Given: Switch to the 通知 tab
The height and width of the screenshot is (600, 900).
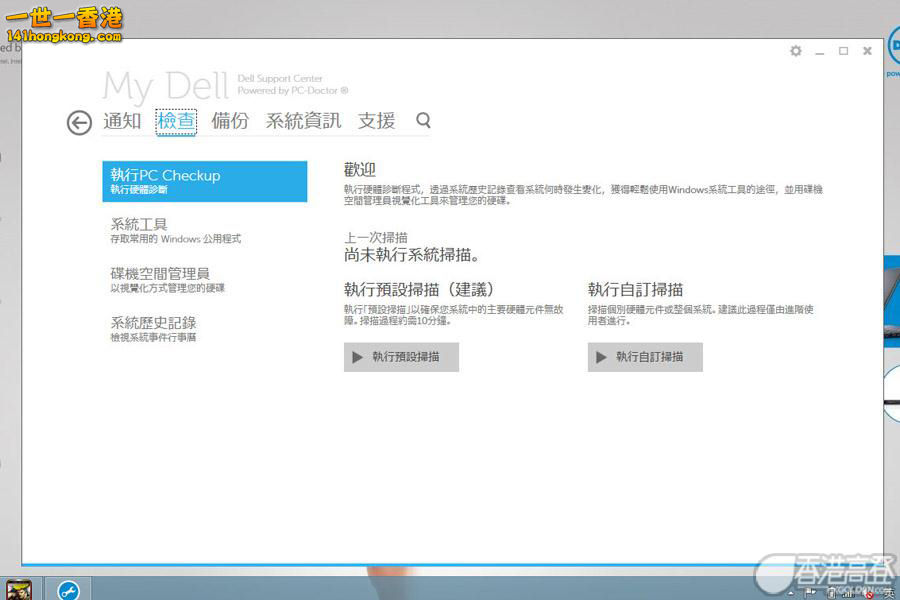Looking at the screenshot, I should 122,121.
